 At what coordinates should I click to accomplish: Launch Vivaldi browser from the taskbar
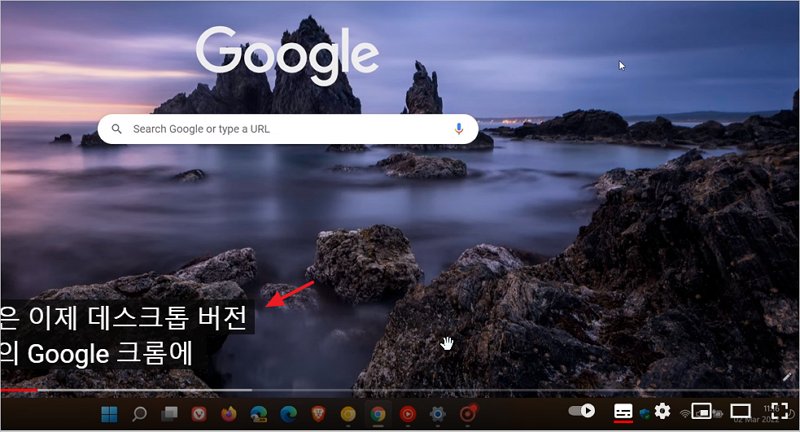[199, 413]
